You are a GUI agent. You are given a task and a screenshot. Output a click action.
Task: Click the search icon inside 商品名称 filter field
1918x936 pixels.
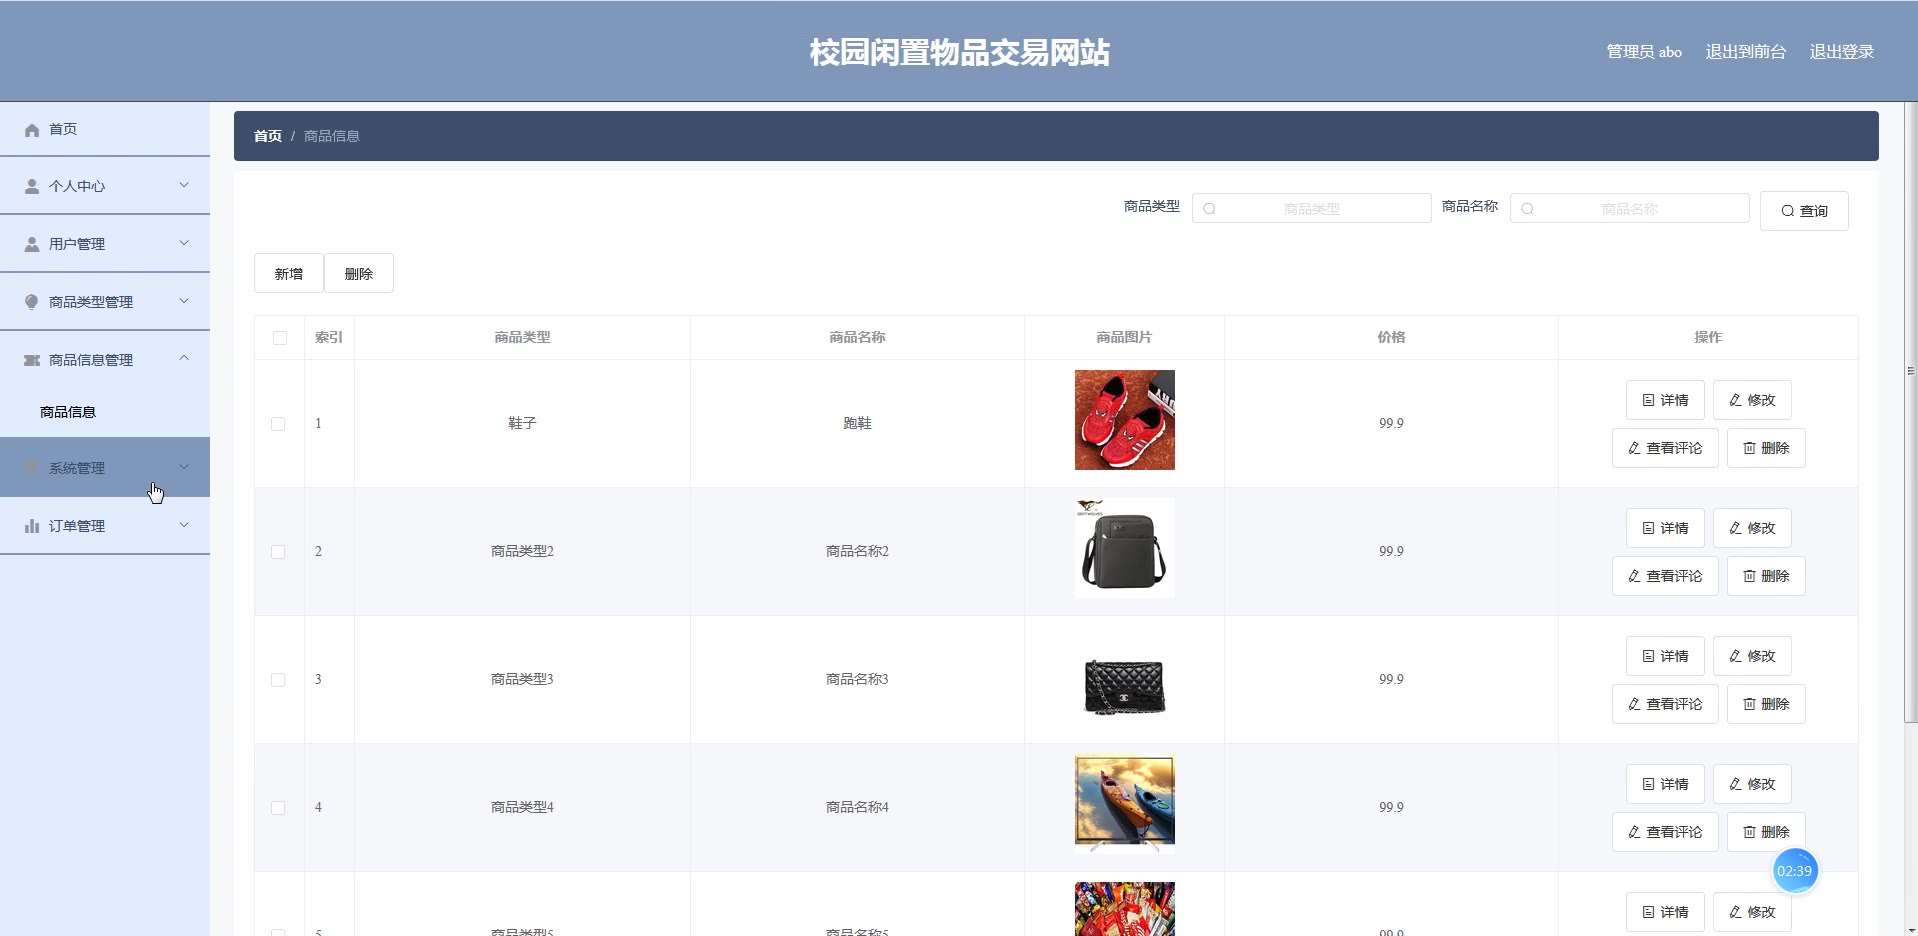[1527, 209]
